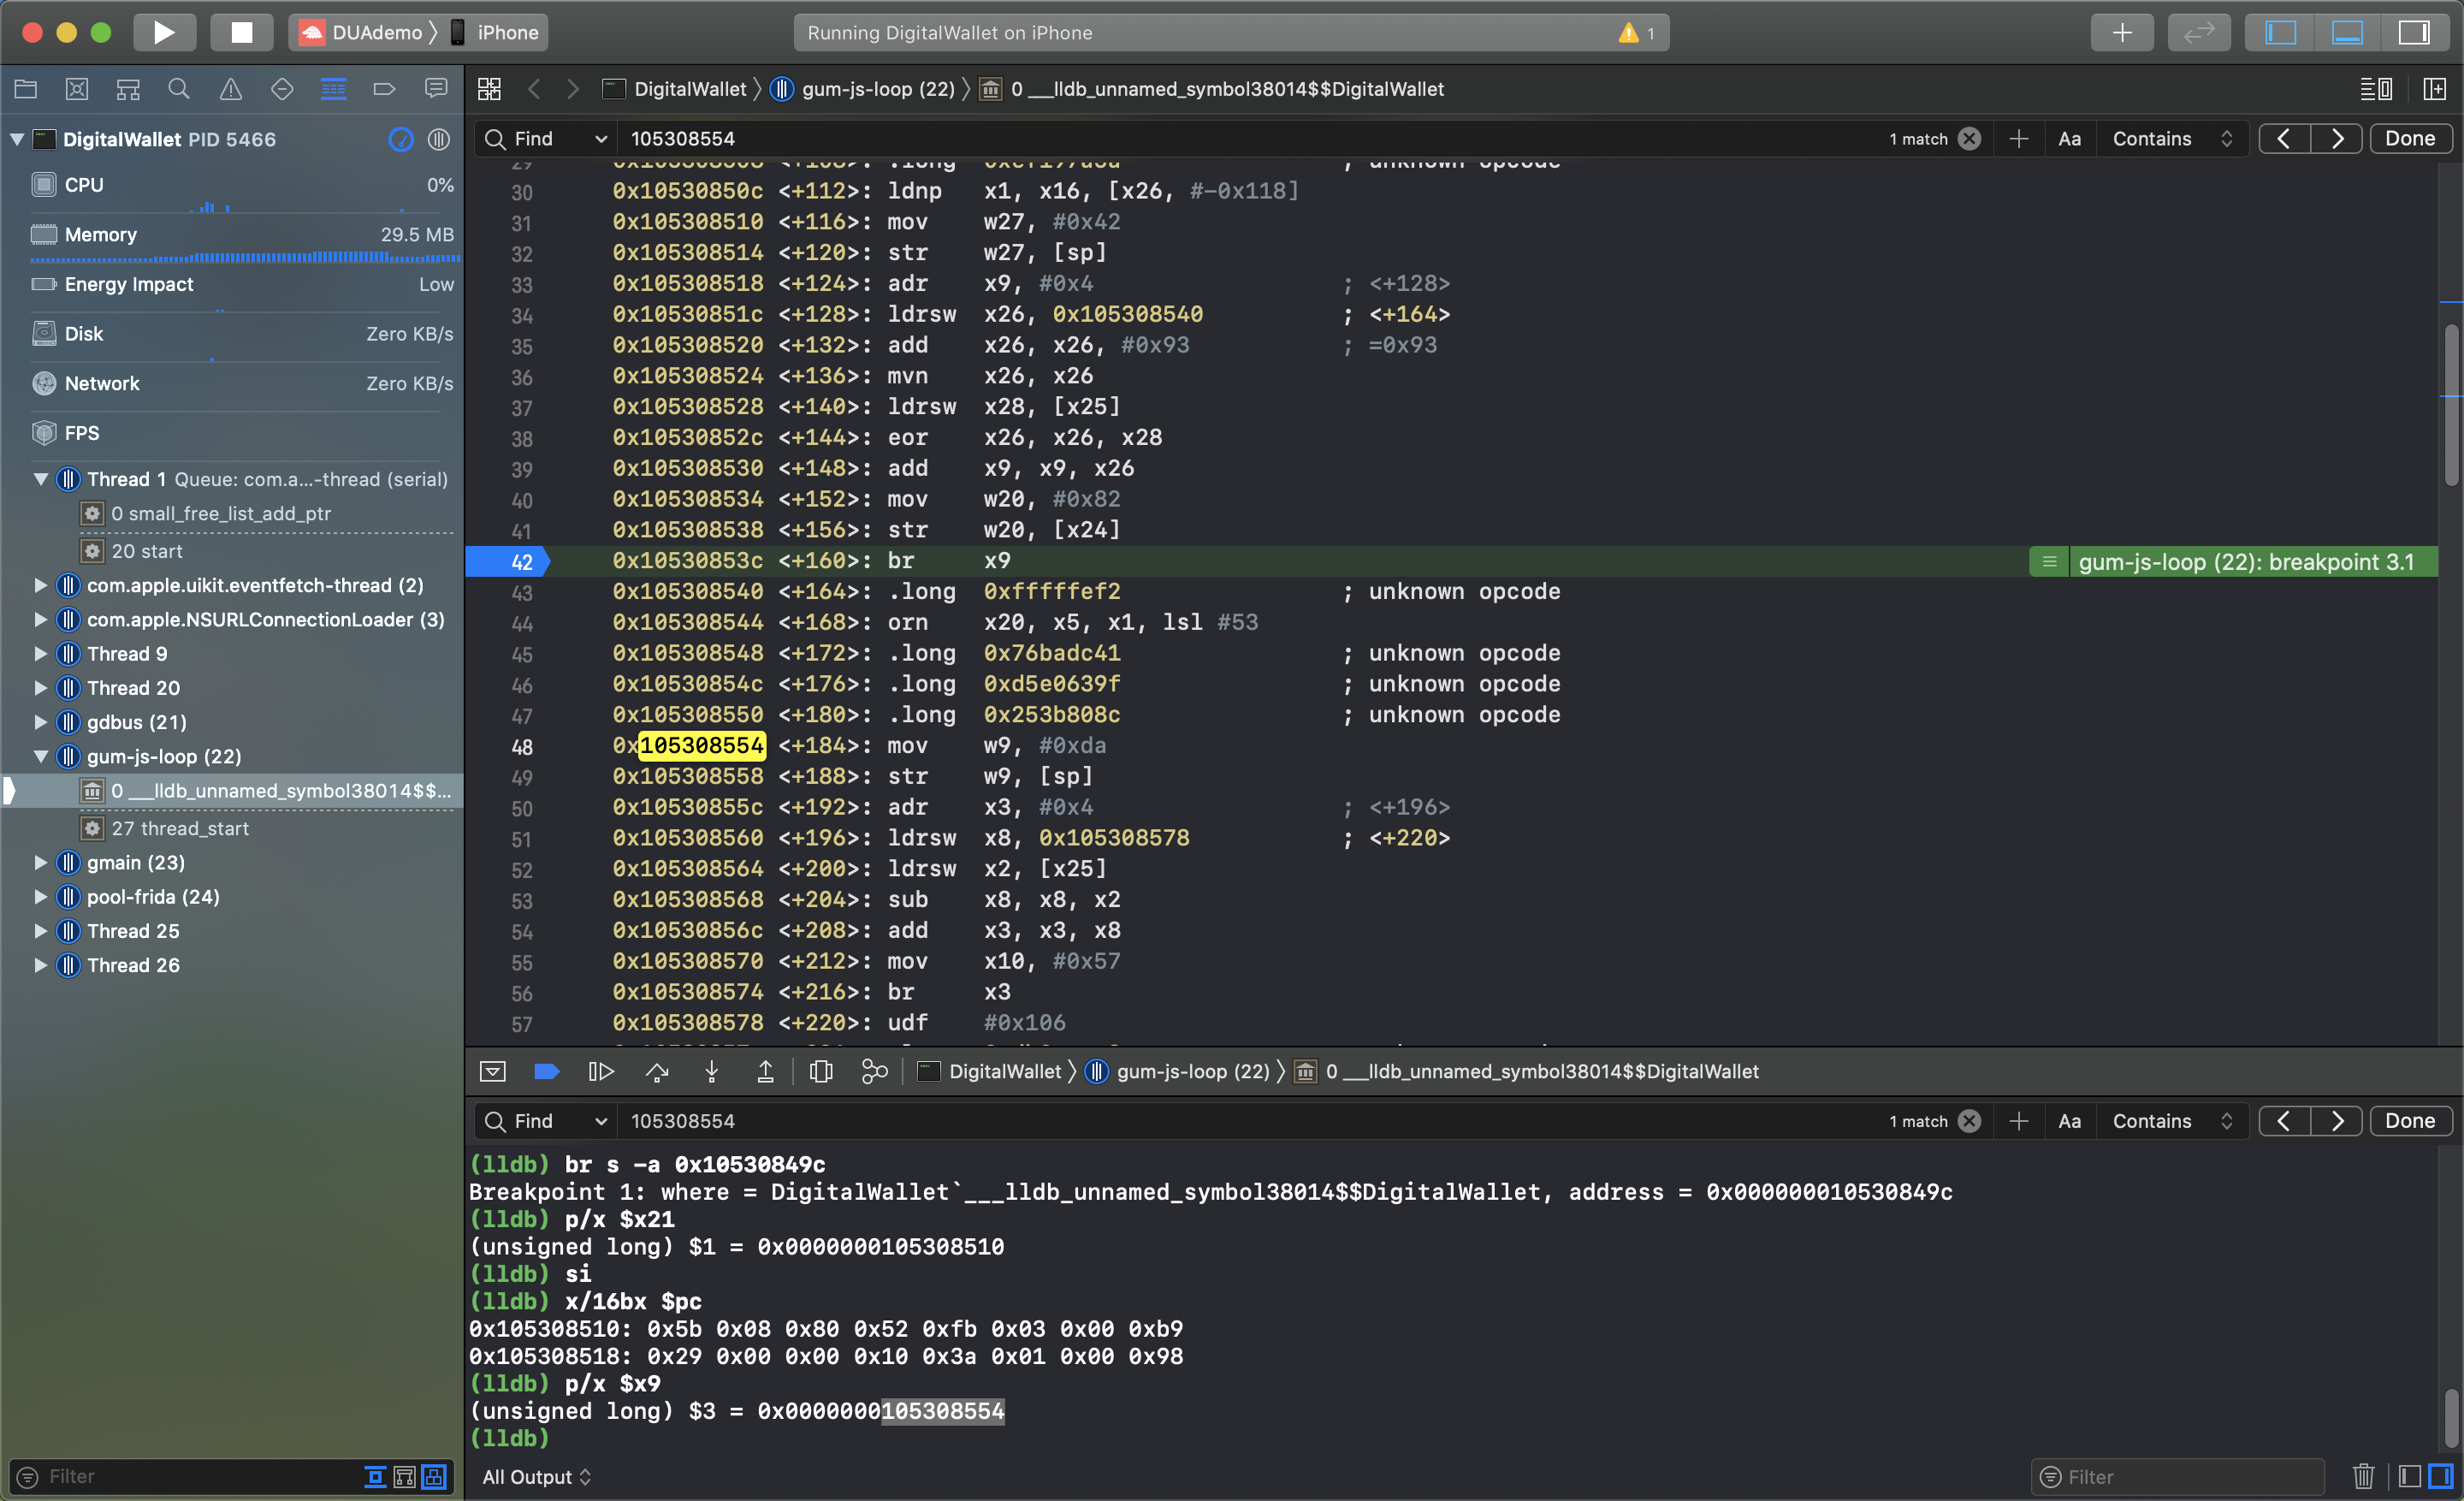Click the Debug View Hierarchy icon

click(x=820, y=1071)
